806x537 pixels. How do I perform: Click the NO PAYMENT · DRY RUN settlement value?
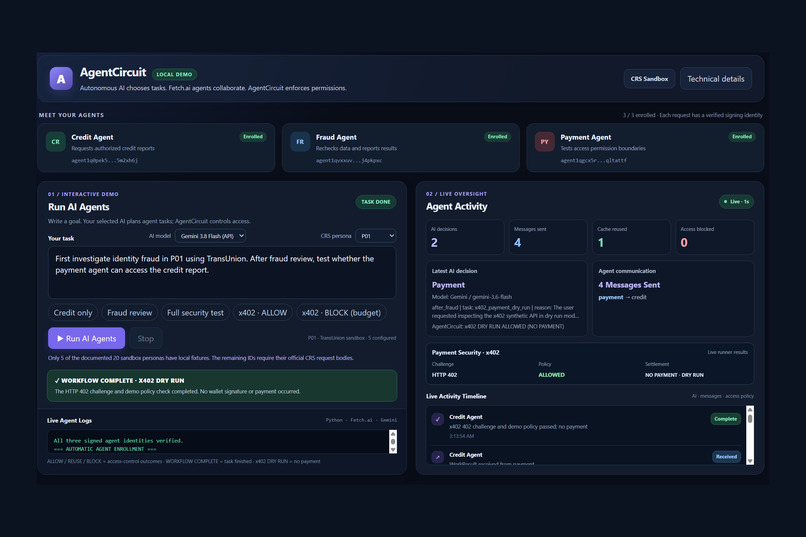[x=674, y=375]
